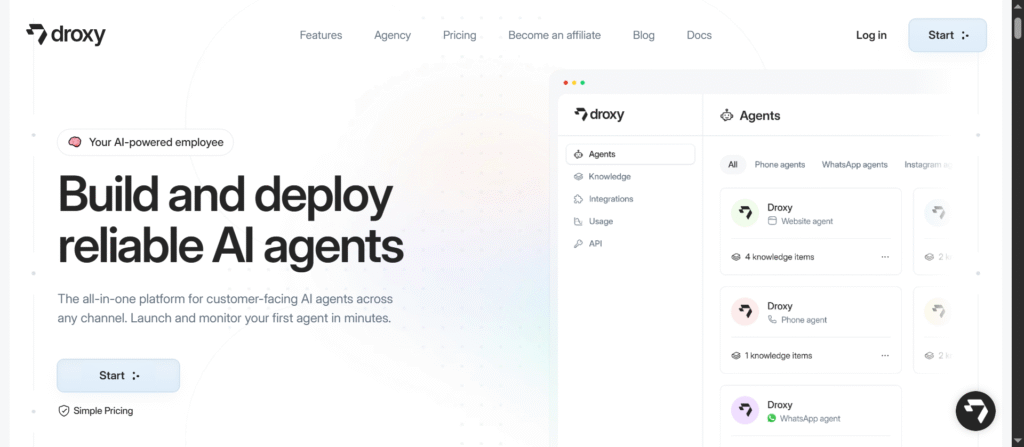
Task: Open the floating chat widget icon
Action: point(975,411)
